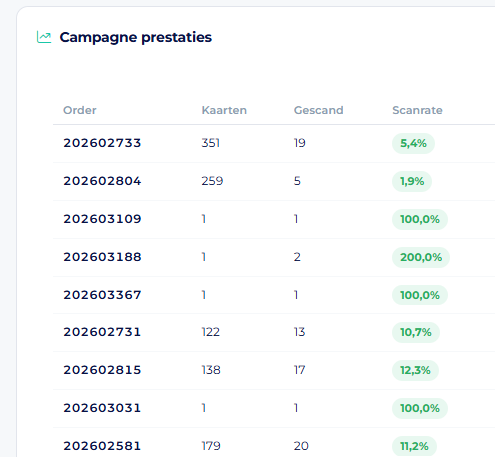The height and width of the screenshot is (457, 495).
Task: Select order 202602581
Action: [x=102, y=446]
